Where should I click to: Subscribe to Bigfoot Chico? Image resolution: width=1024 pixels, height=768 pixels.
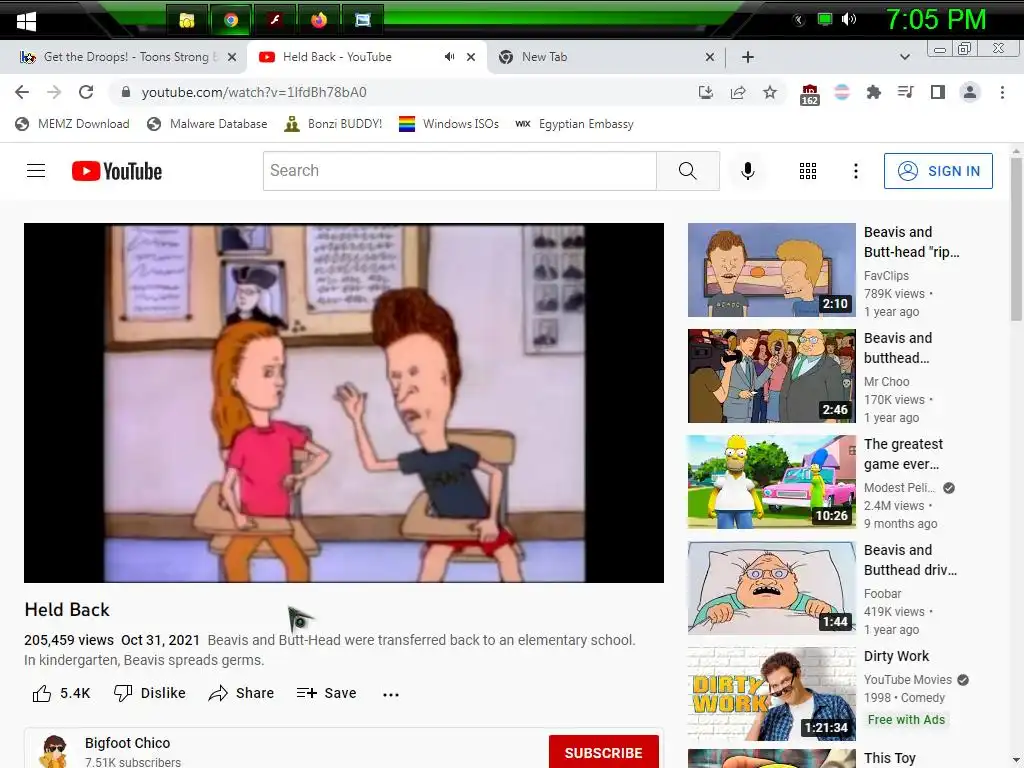point(603,752)
